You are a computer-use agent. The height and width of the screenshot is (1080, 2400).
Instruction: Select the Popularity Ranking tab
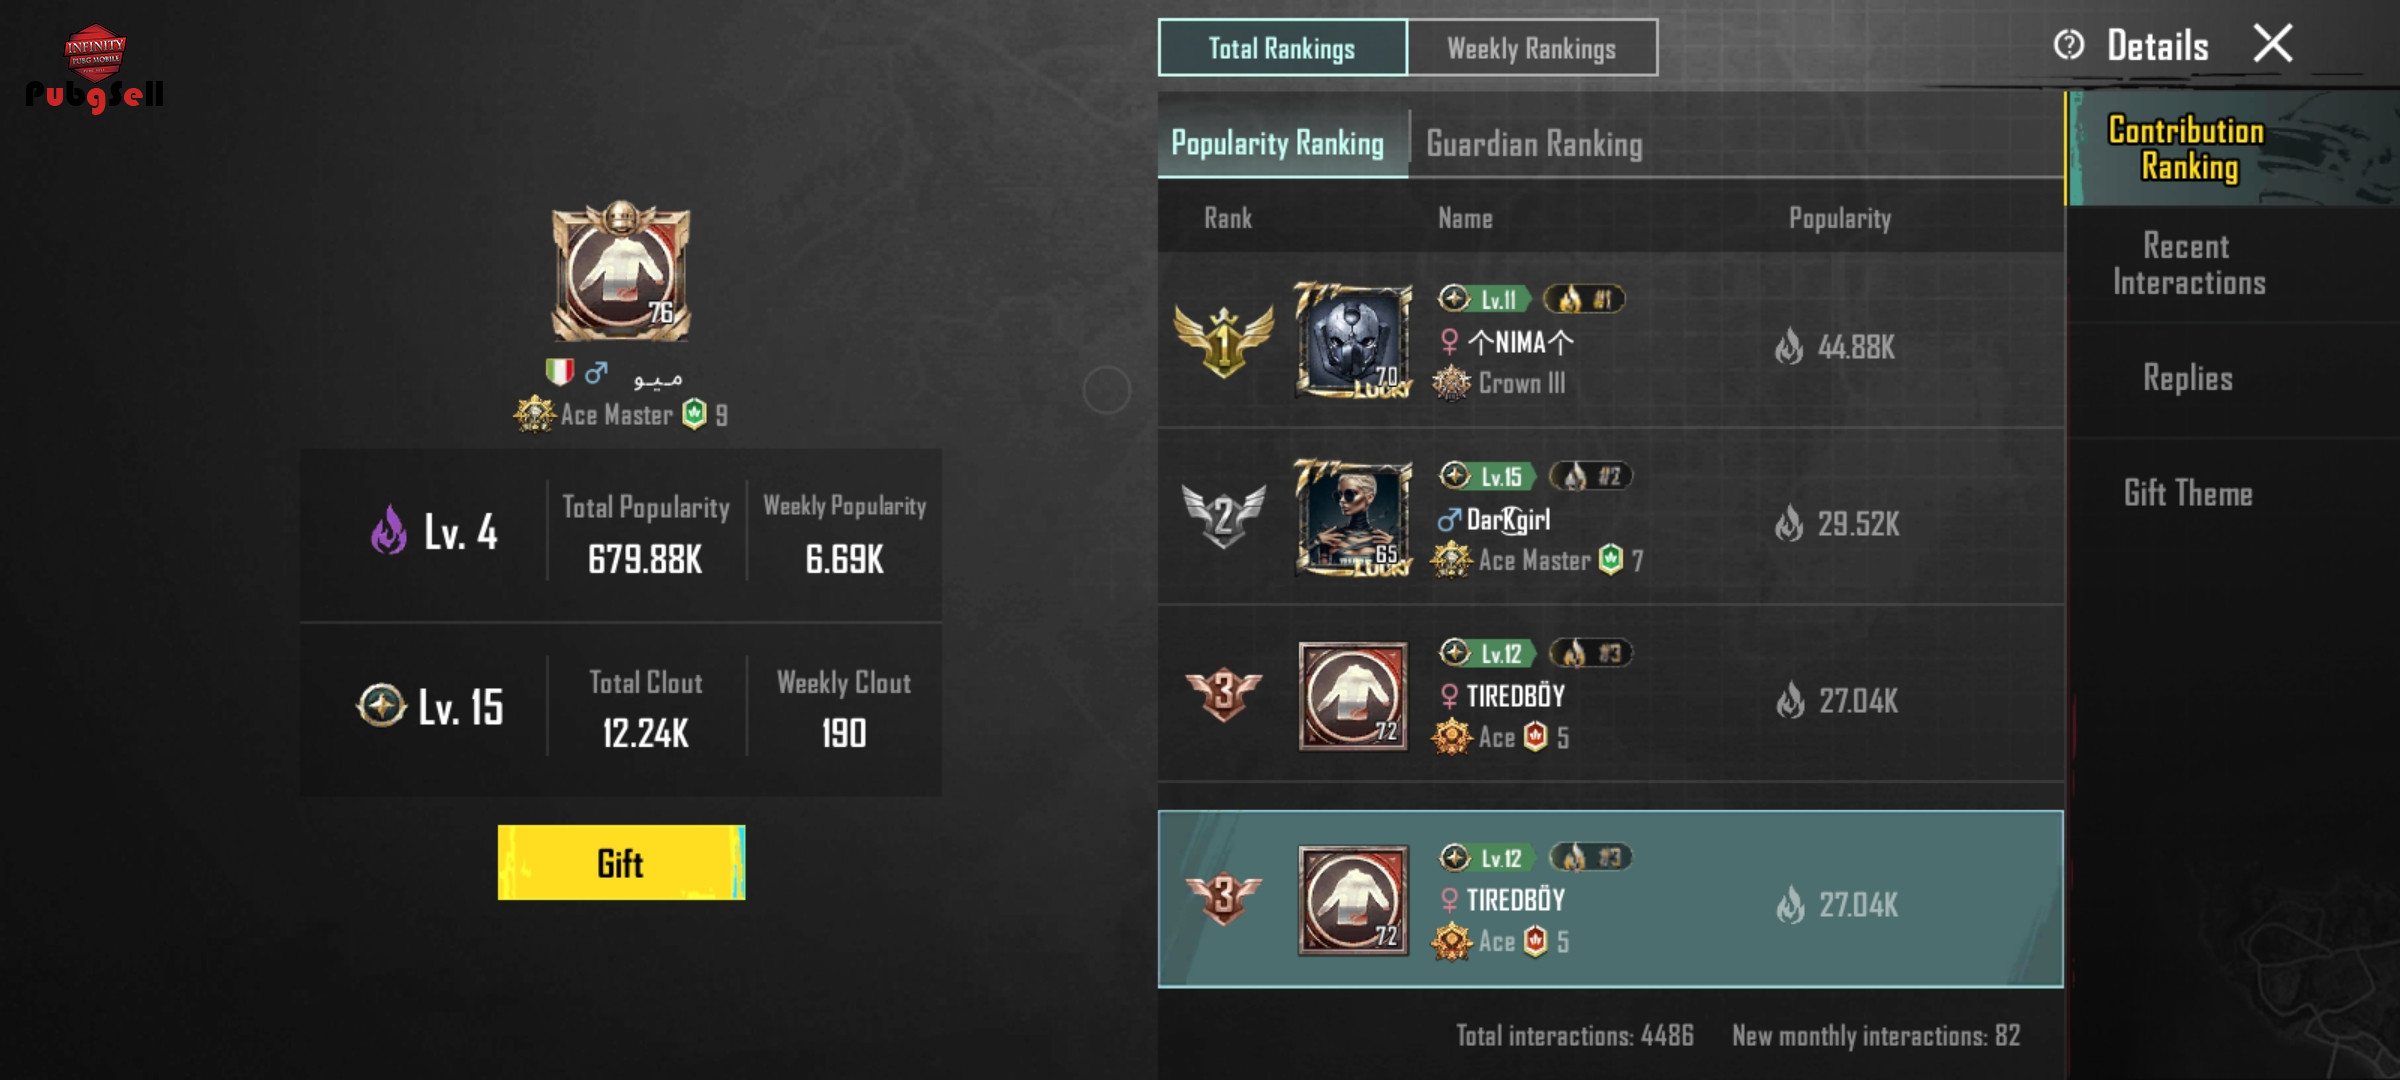point(1278,143)
